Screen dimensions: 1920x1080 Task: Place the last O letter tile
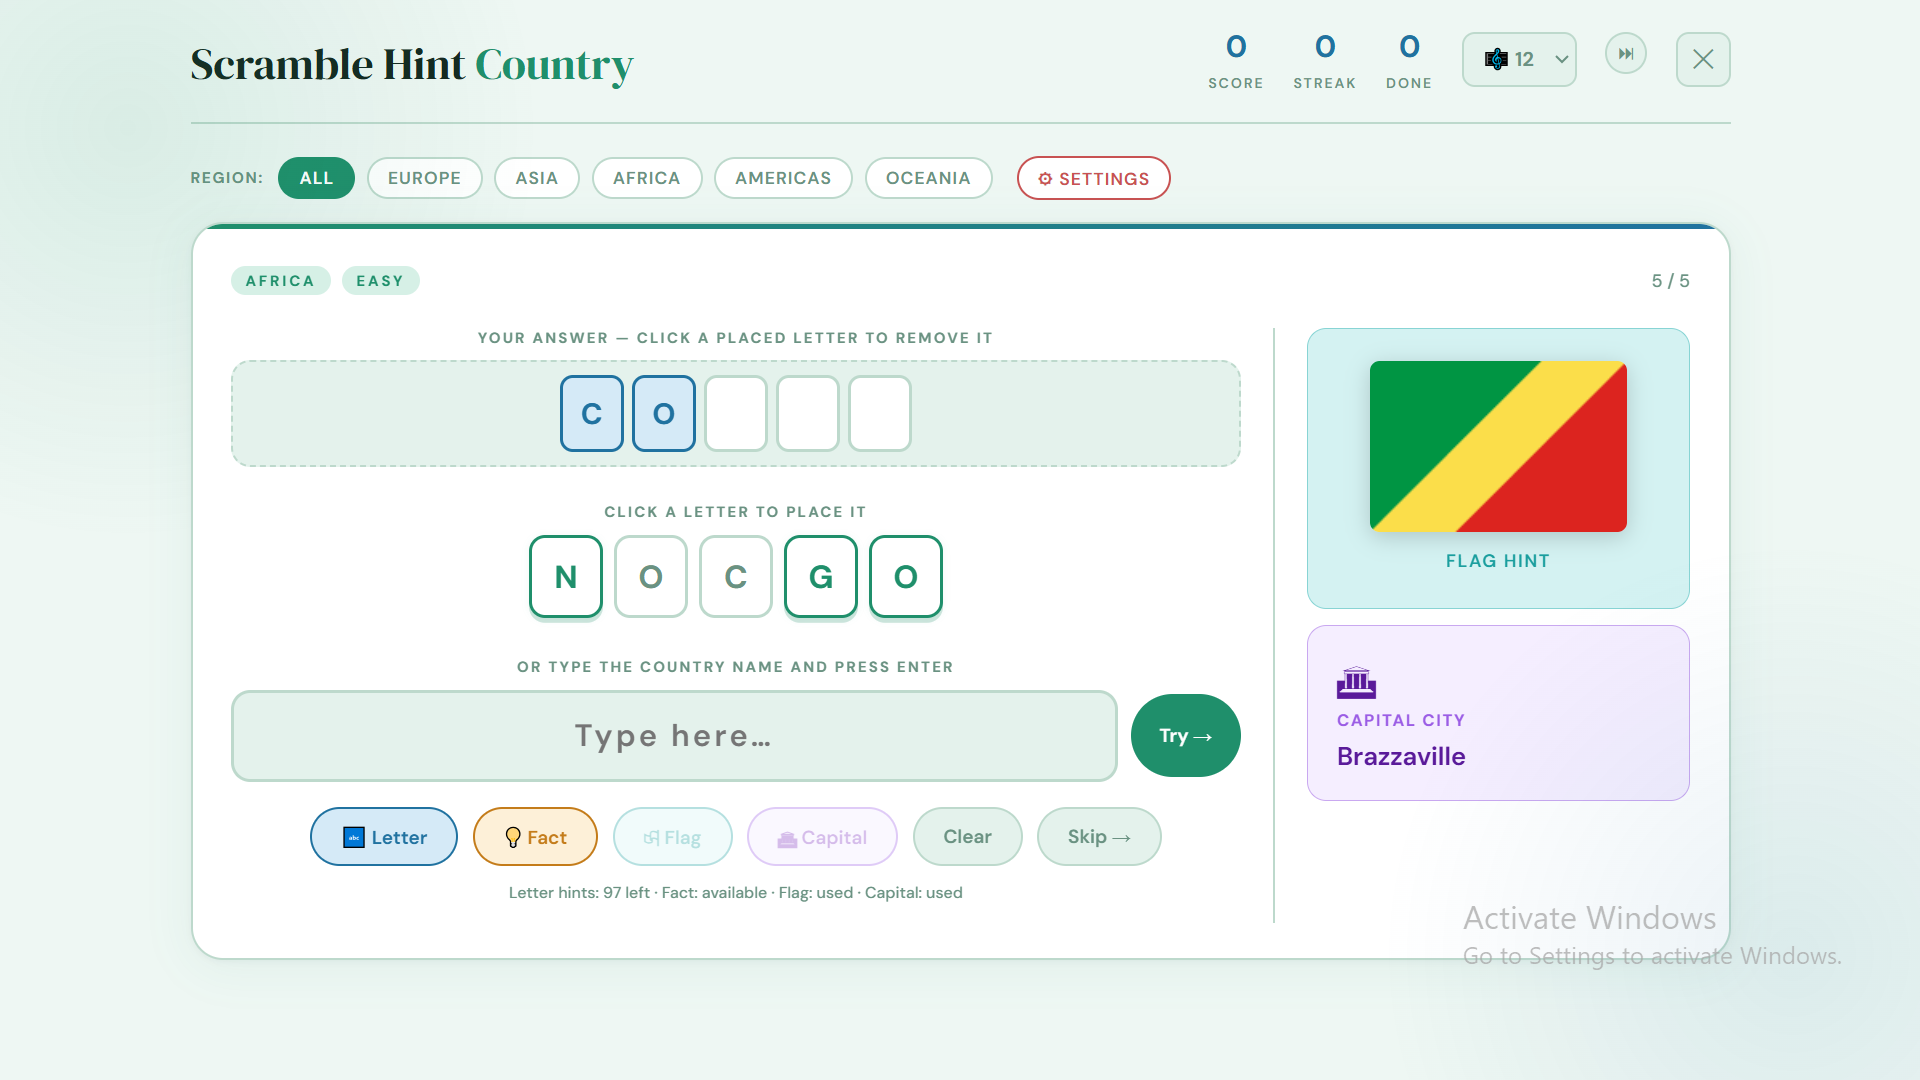pos(906,577)
